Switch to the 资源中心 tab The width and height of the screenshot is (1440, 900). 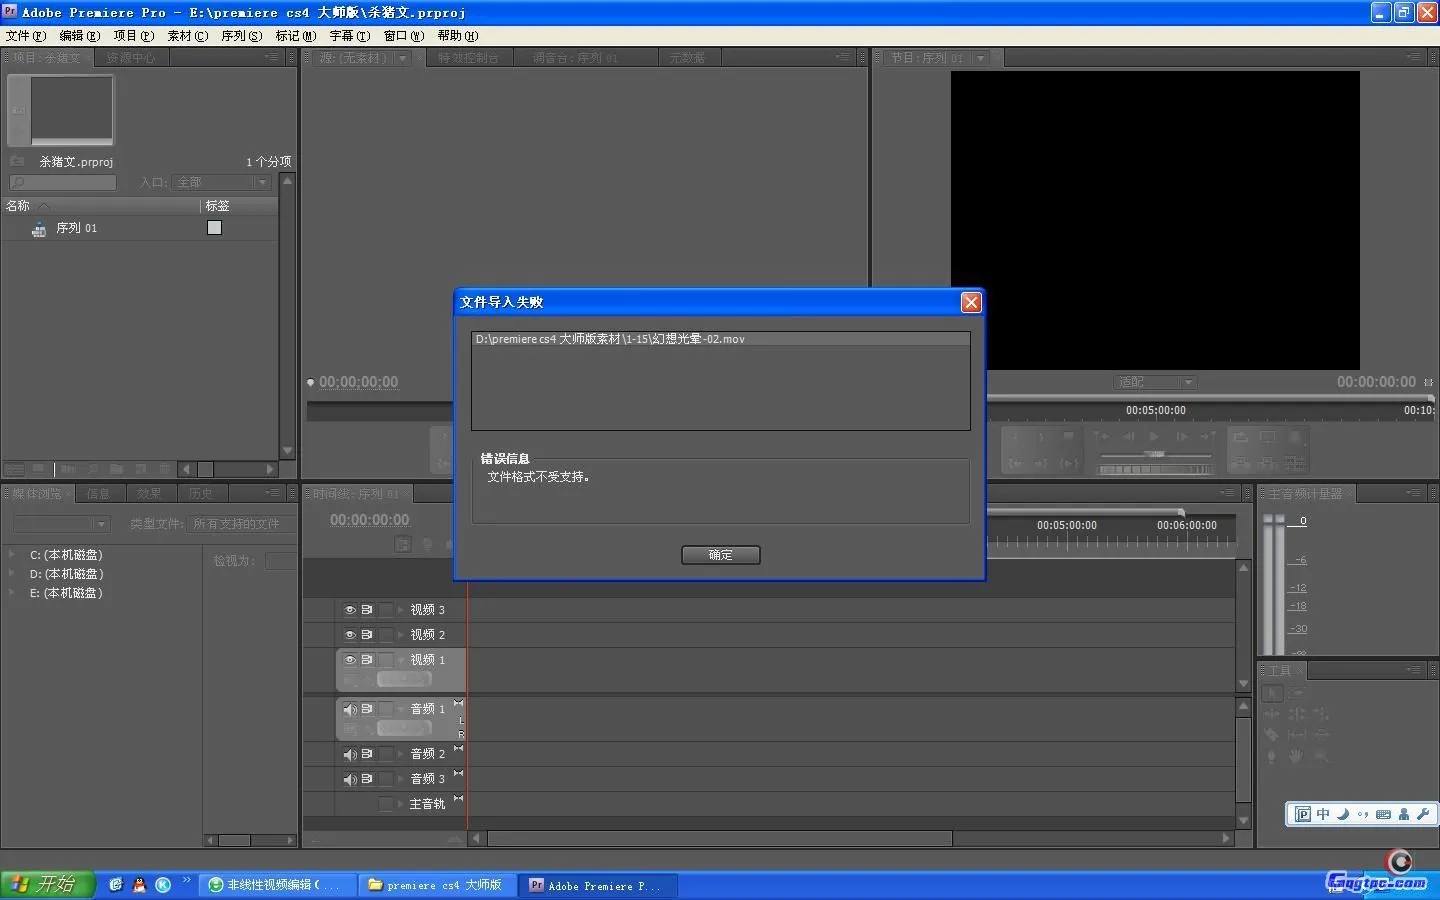pos(131,58)
